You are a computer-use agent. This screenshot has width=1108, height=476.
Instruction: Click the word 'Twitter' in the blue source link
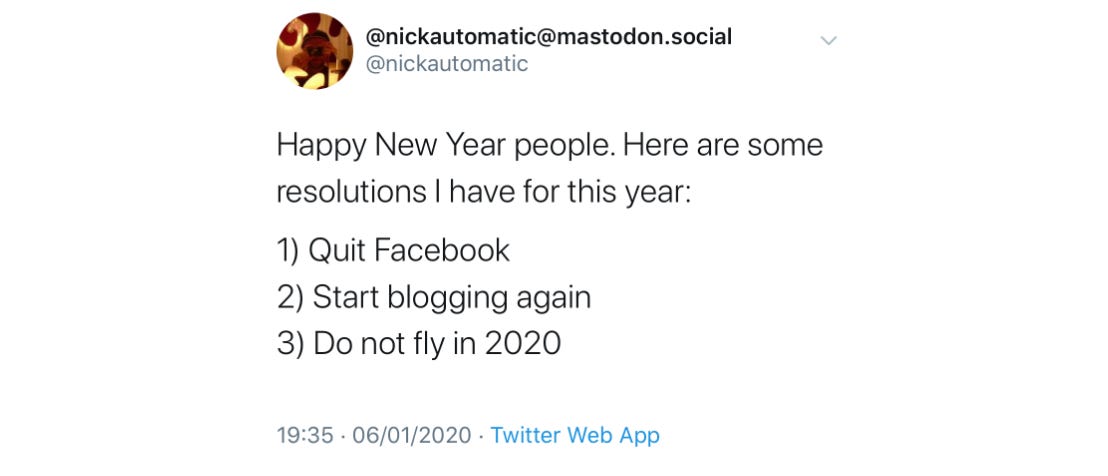525,435
